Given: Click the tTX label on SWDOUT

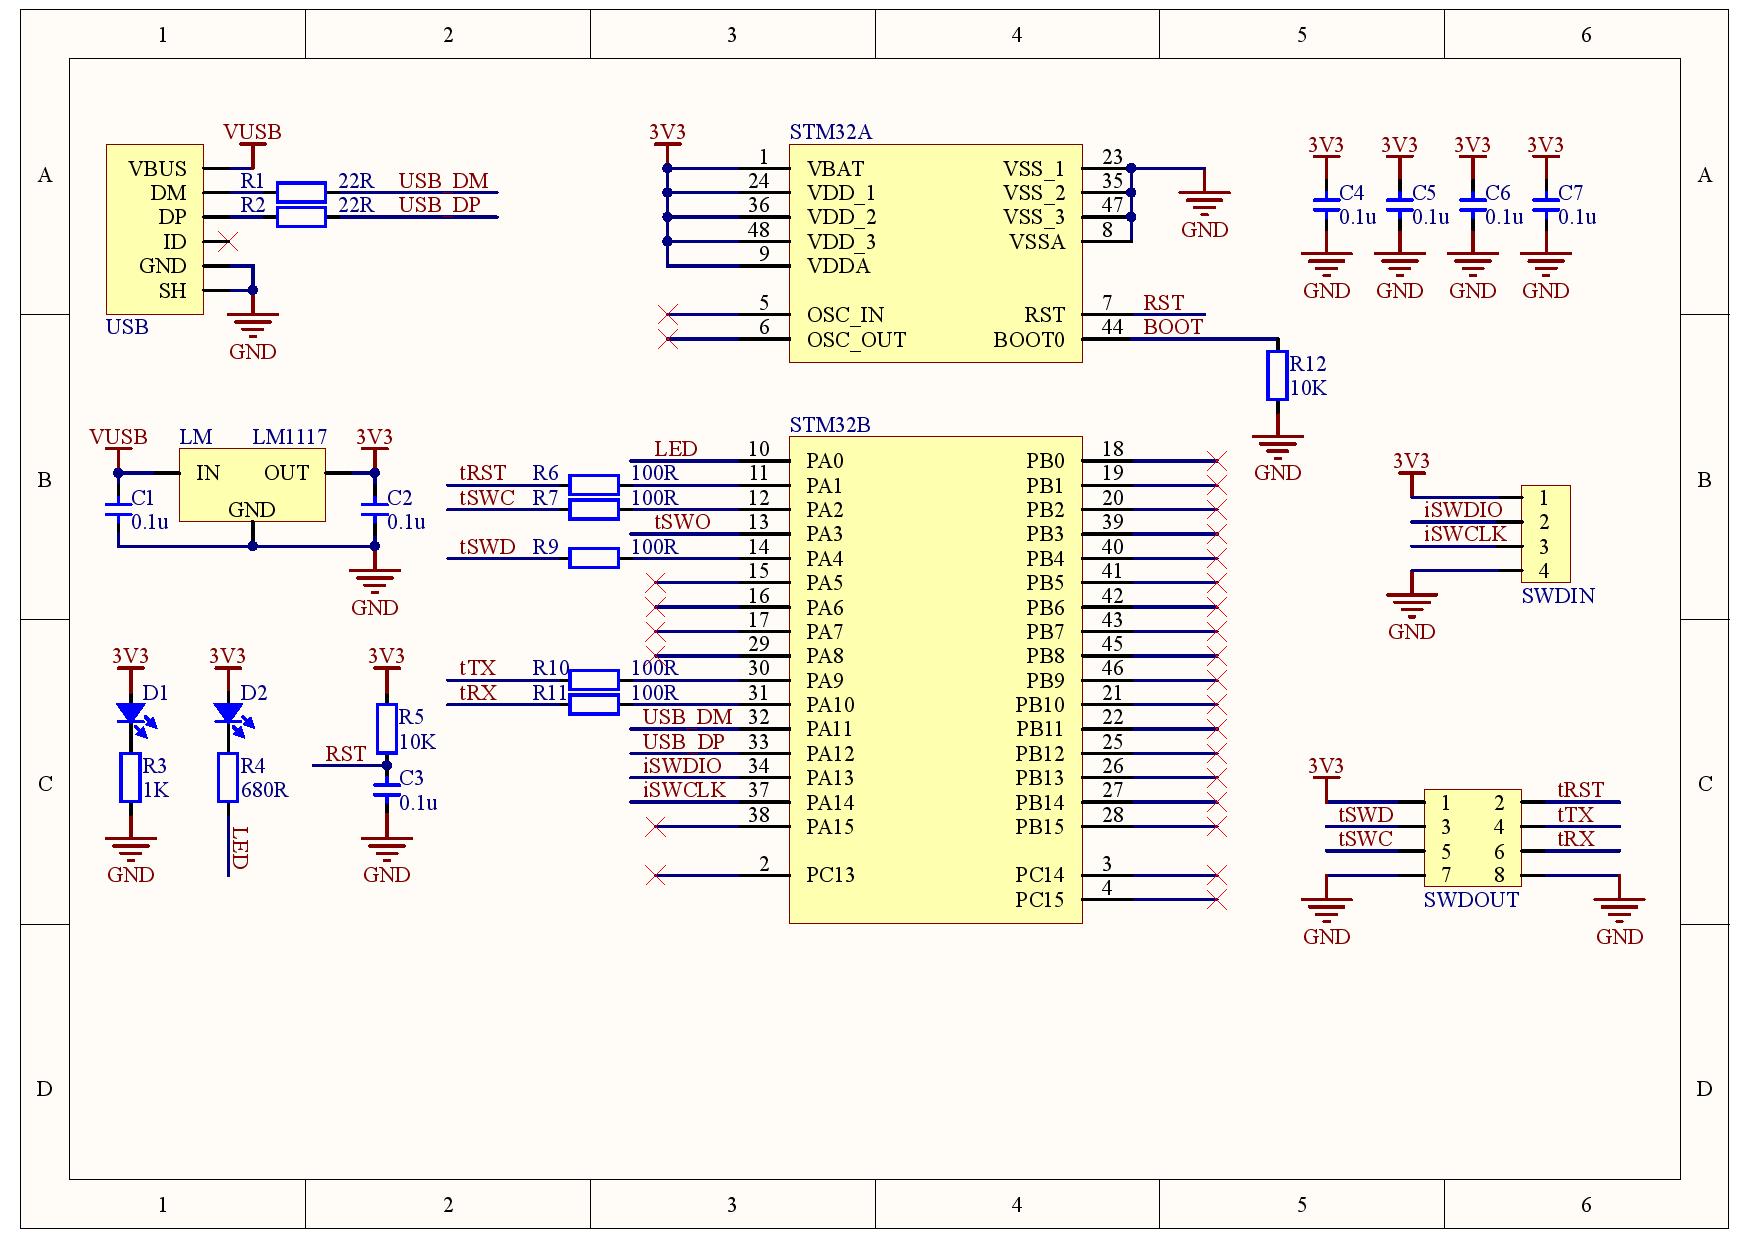Looking at the screenshot, I should (1575, 815).
